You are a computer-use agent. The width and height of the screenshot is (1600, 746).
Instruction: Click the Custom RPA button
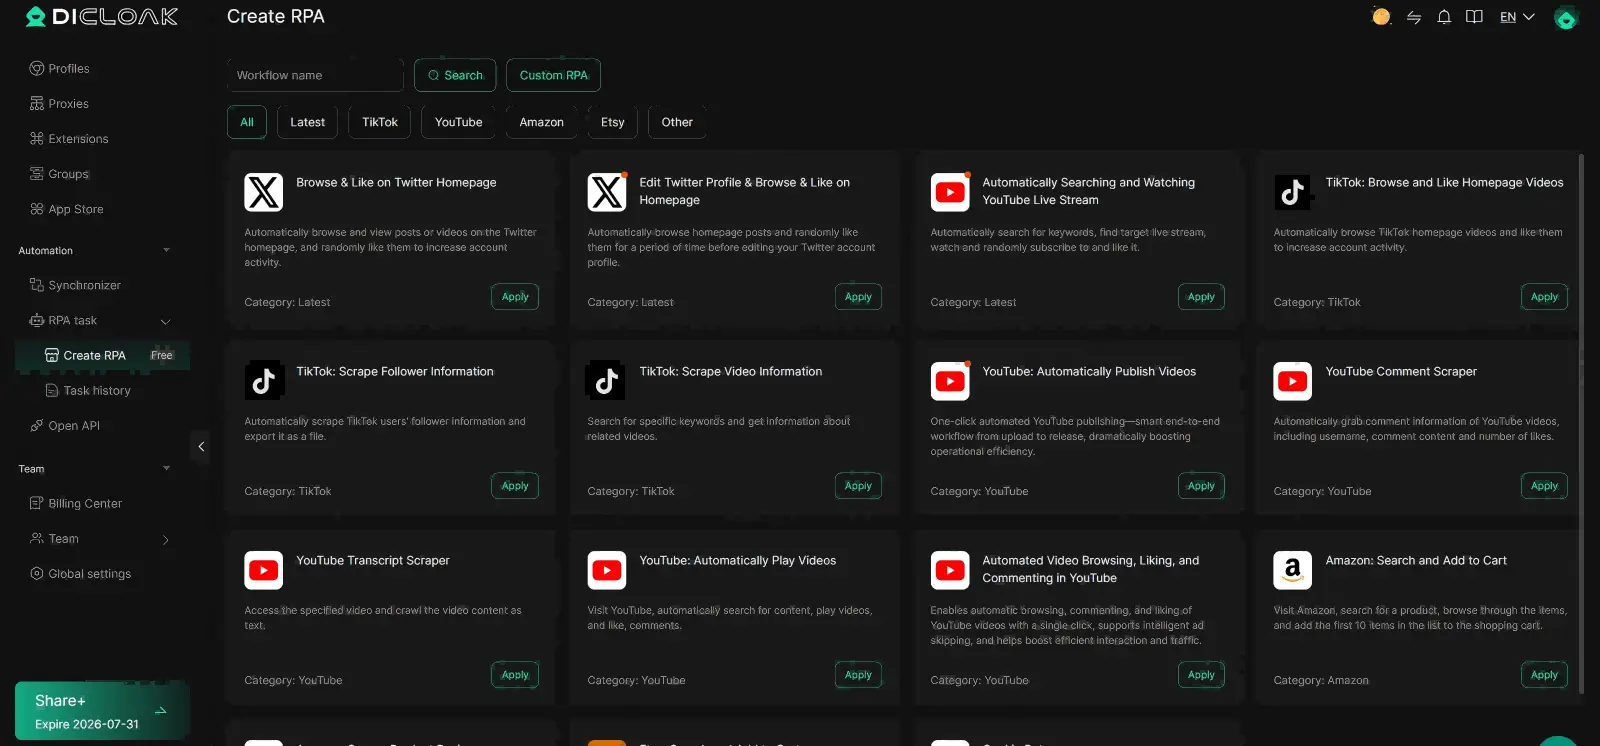pyautogui.click(x=553, y=75)
